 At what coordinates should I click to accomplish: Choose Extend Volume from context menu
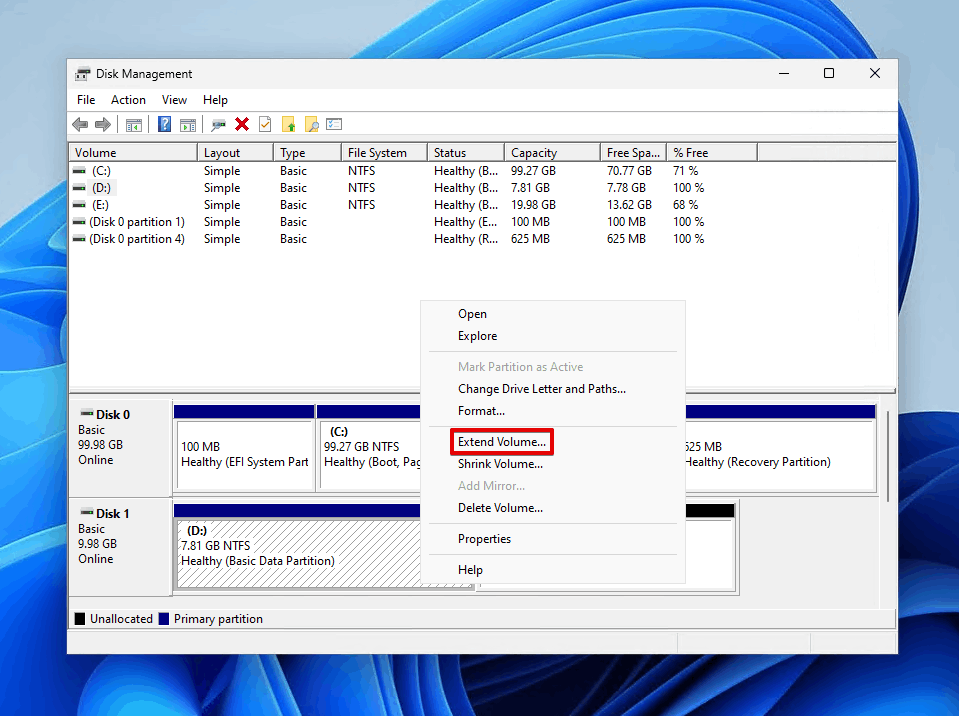click(502, 442)
